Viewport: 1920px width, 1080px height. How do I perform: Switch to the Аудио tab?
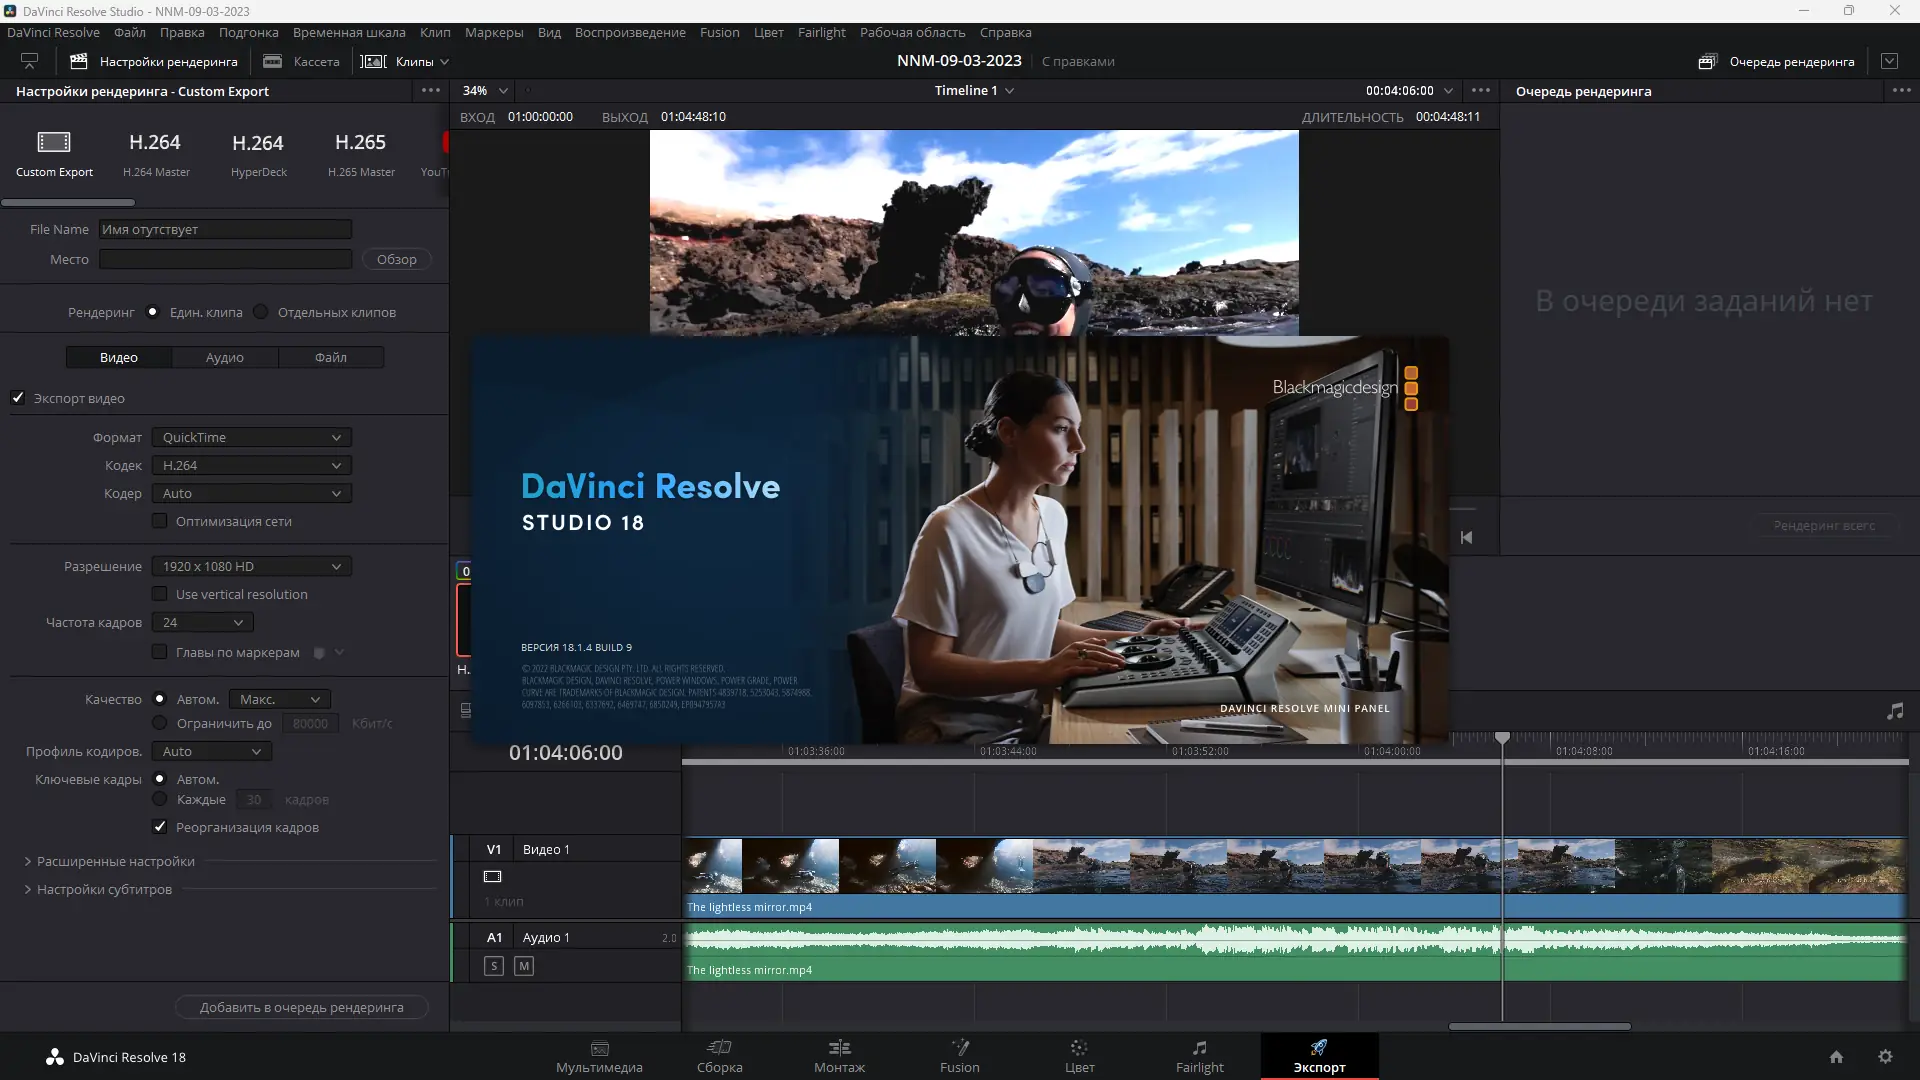click(225, 357)
